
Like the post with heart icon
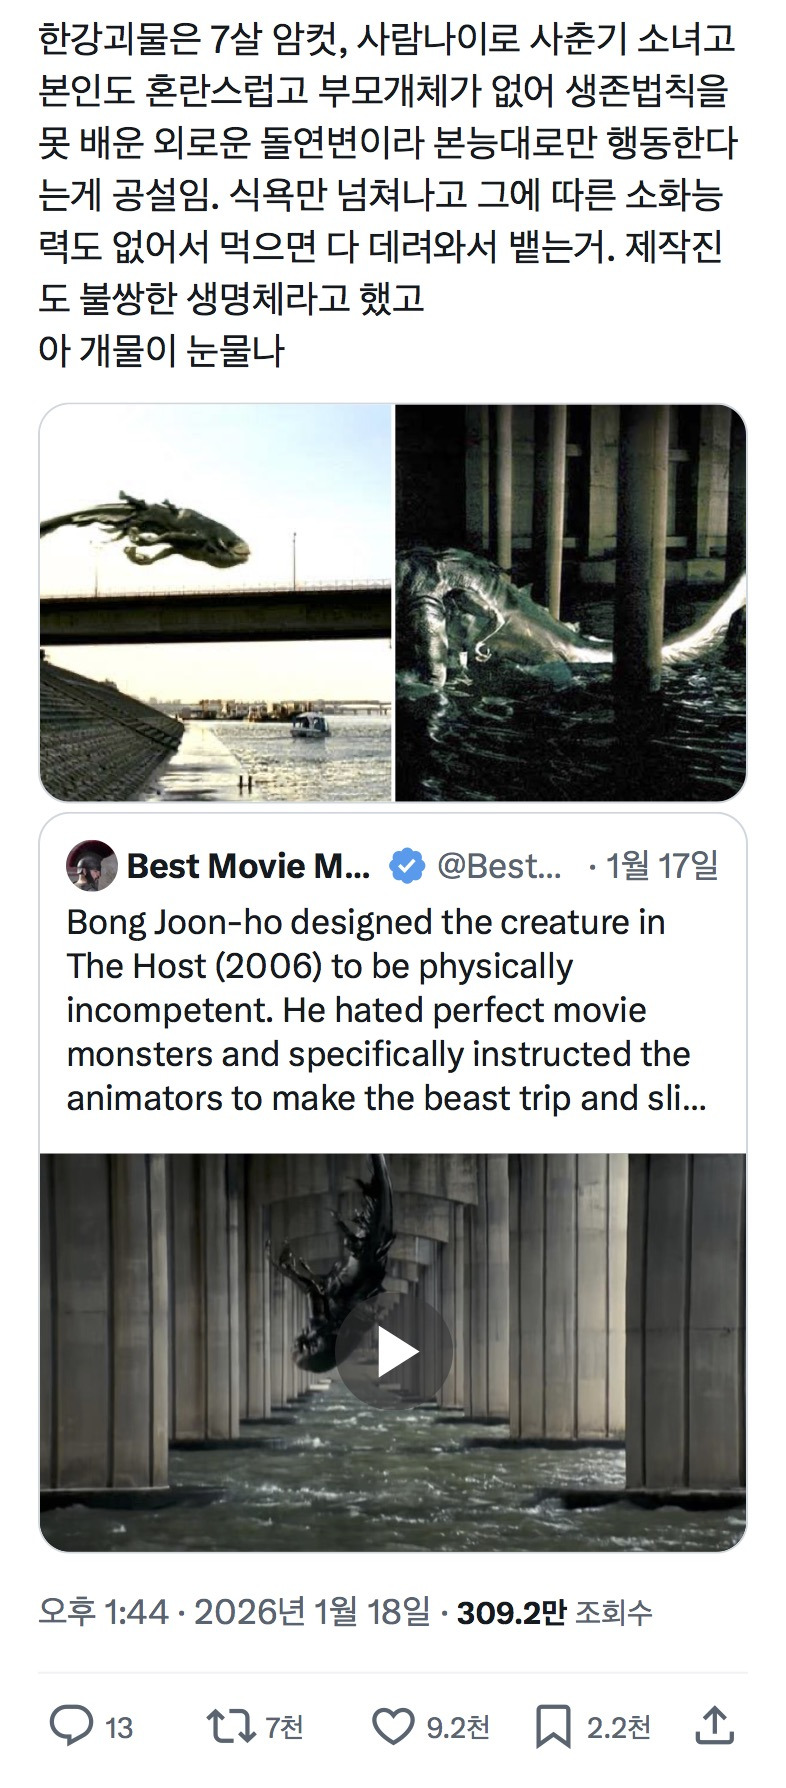[x=393, y=1726]
